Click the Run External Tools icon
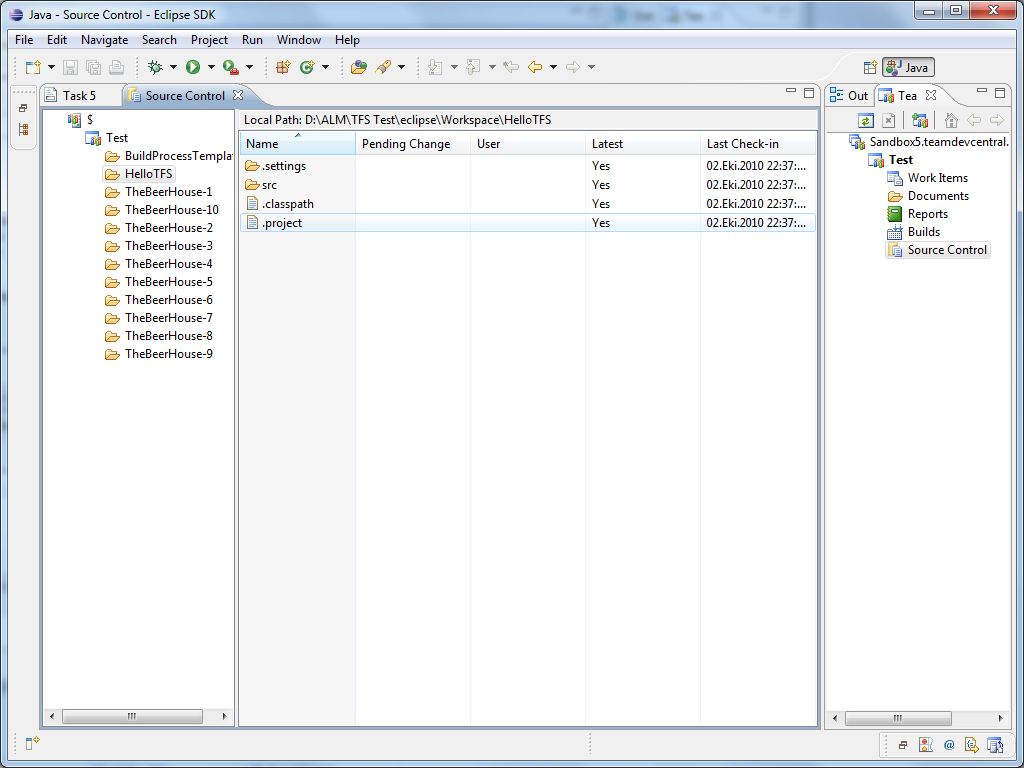Viewport: 1024px width, 768px height. pos(231,67)
